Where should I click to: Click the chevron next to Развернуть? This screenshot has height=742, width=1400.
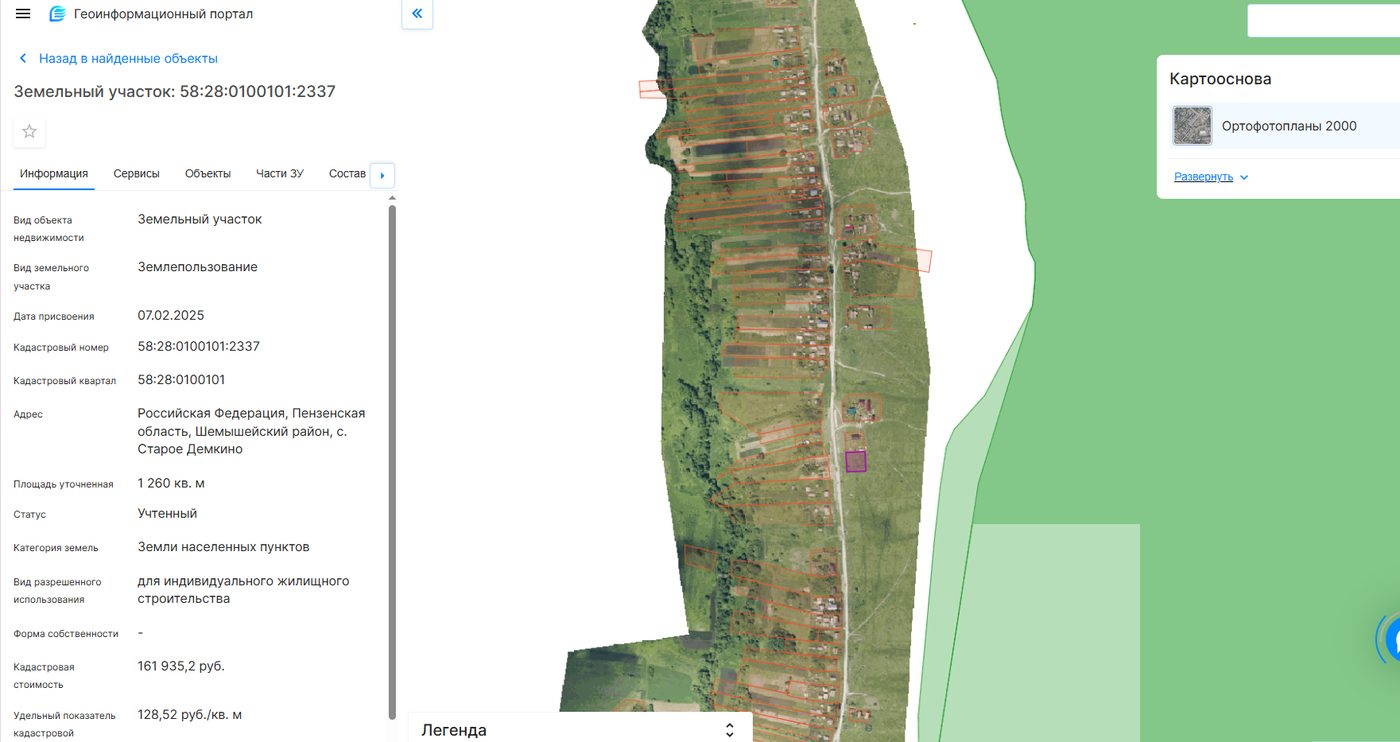pos(1244,178)
